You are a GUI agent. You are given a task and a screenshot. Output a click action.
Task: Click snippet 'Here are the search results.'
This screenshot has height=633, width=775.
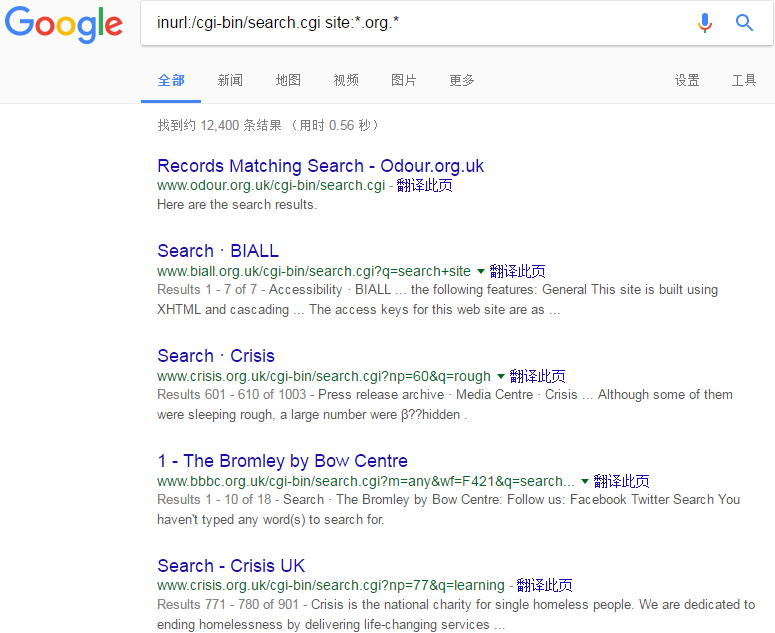click(237, 205)
